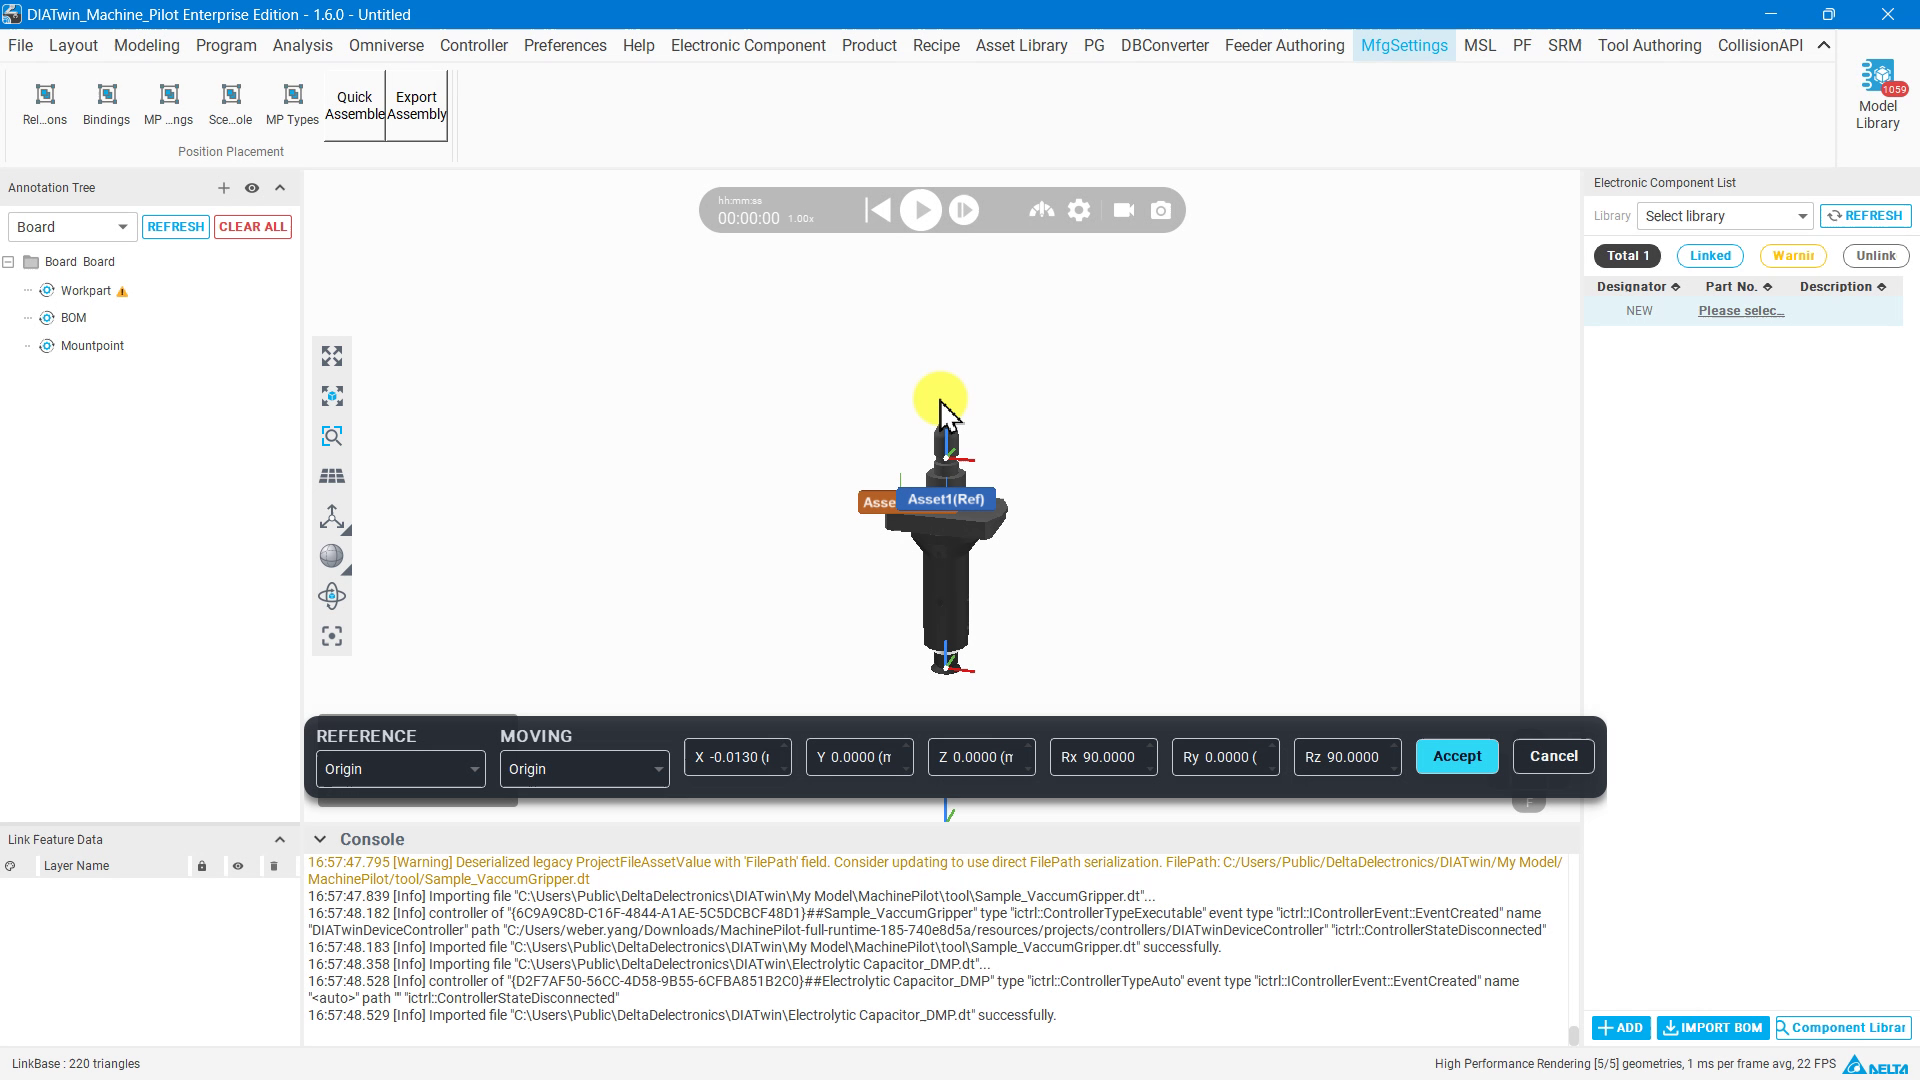Click Quick Assemble button
The height and width of the screenshot is (1080, 1920).
(x=354, y=105)
